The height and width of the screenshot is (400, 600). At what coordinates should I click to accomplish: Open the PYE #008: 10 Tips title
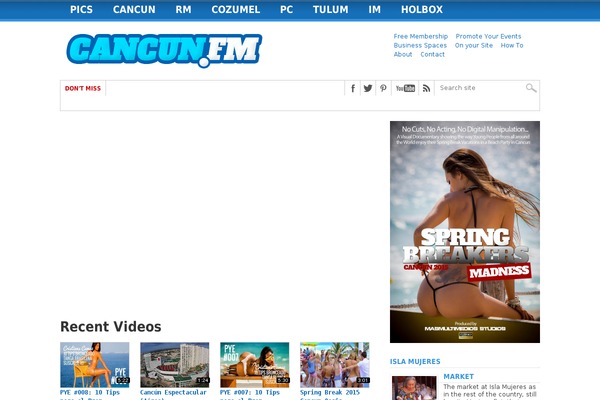pos(90,393)
